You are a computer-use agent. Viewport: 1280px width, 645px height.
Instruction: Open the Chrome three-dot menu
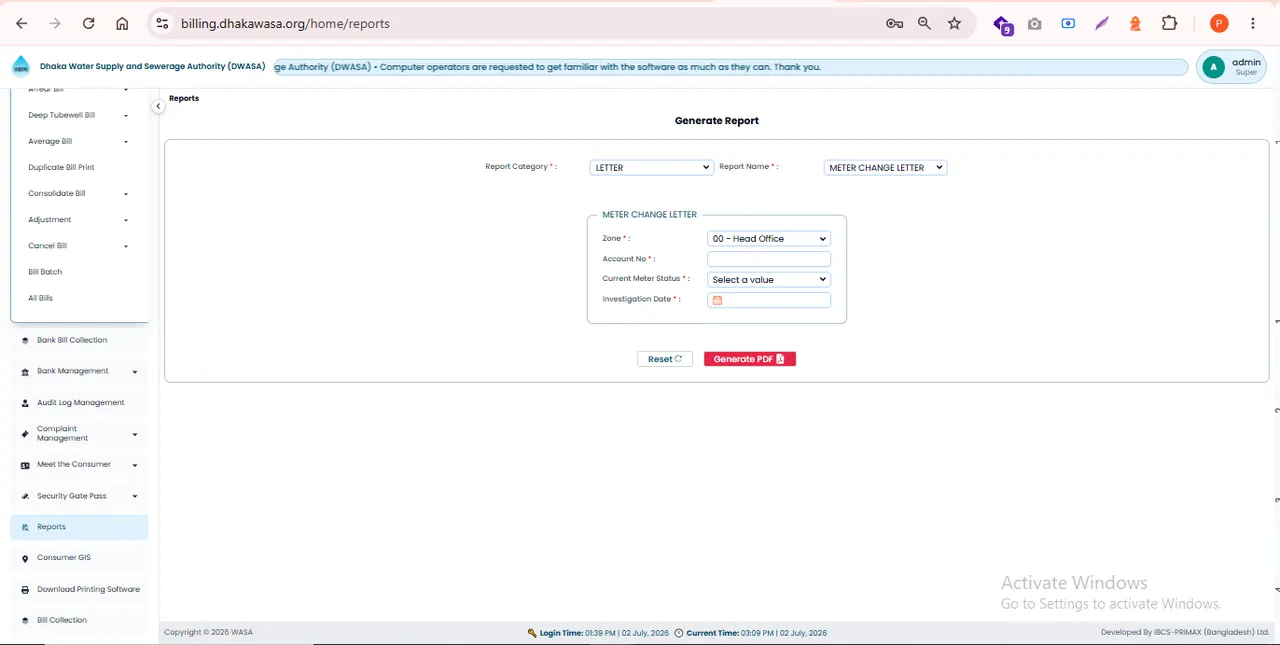pos(1253,23)
